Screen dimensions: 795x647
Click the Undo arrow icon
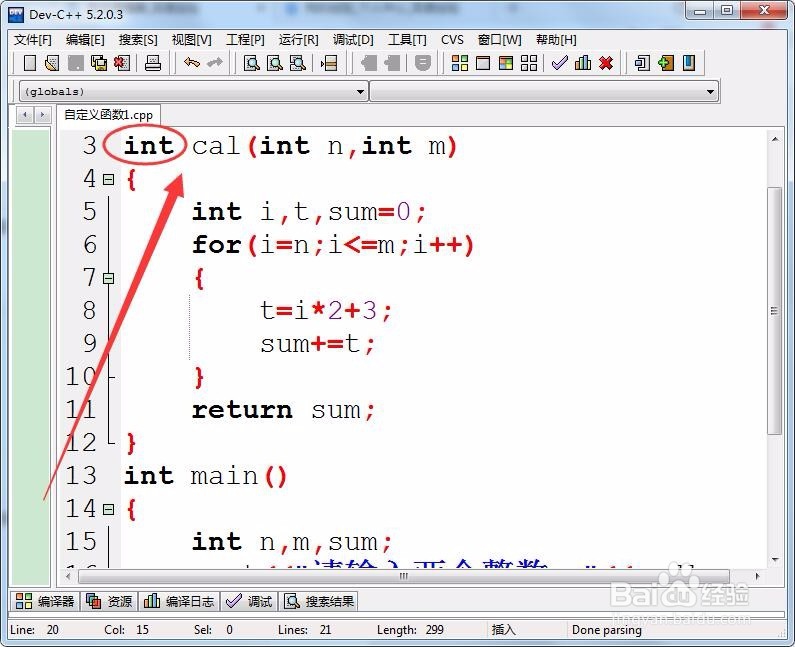(x=192, y=63)
